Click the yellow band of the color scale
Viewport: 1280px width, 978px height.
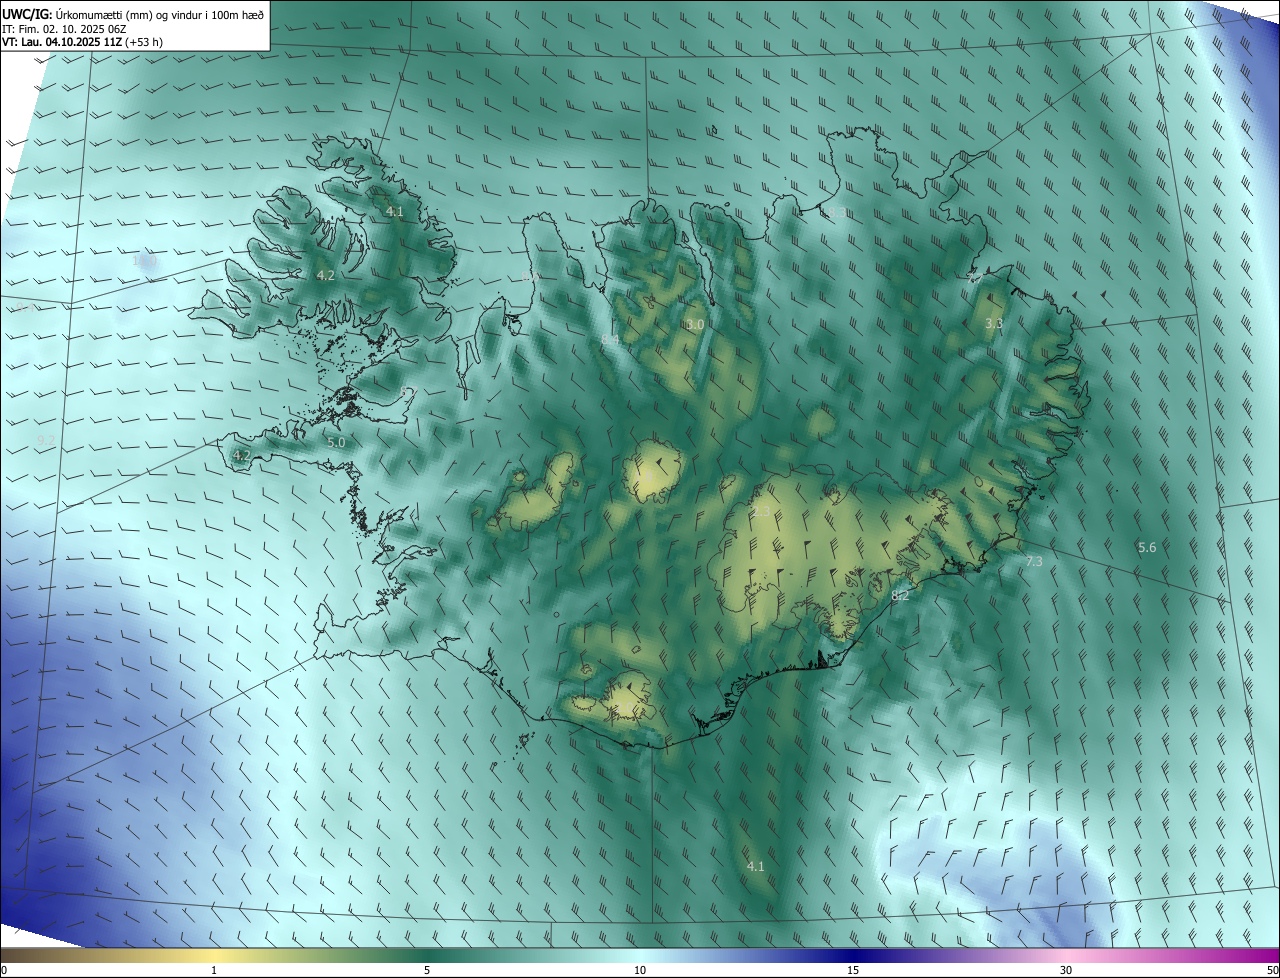click(215, 955)
